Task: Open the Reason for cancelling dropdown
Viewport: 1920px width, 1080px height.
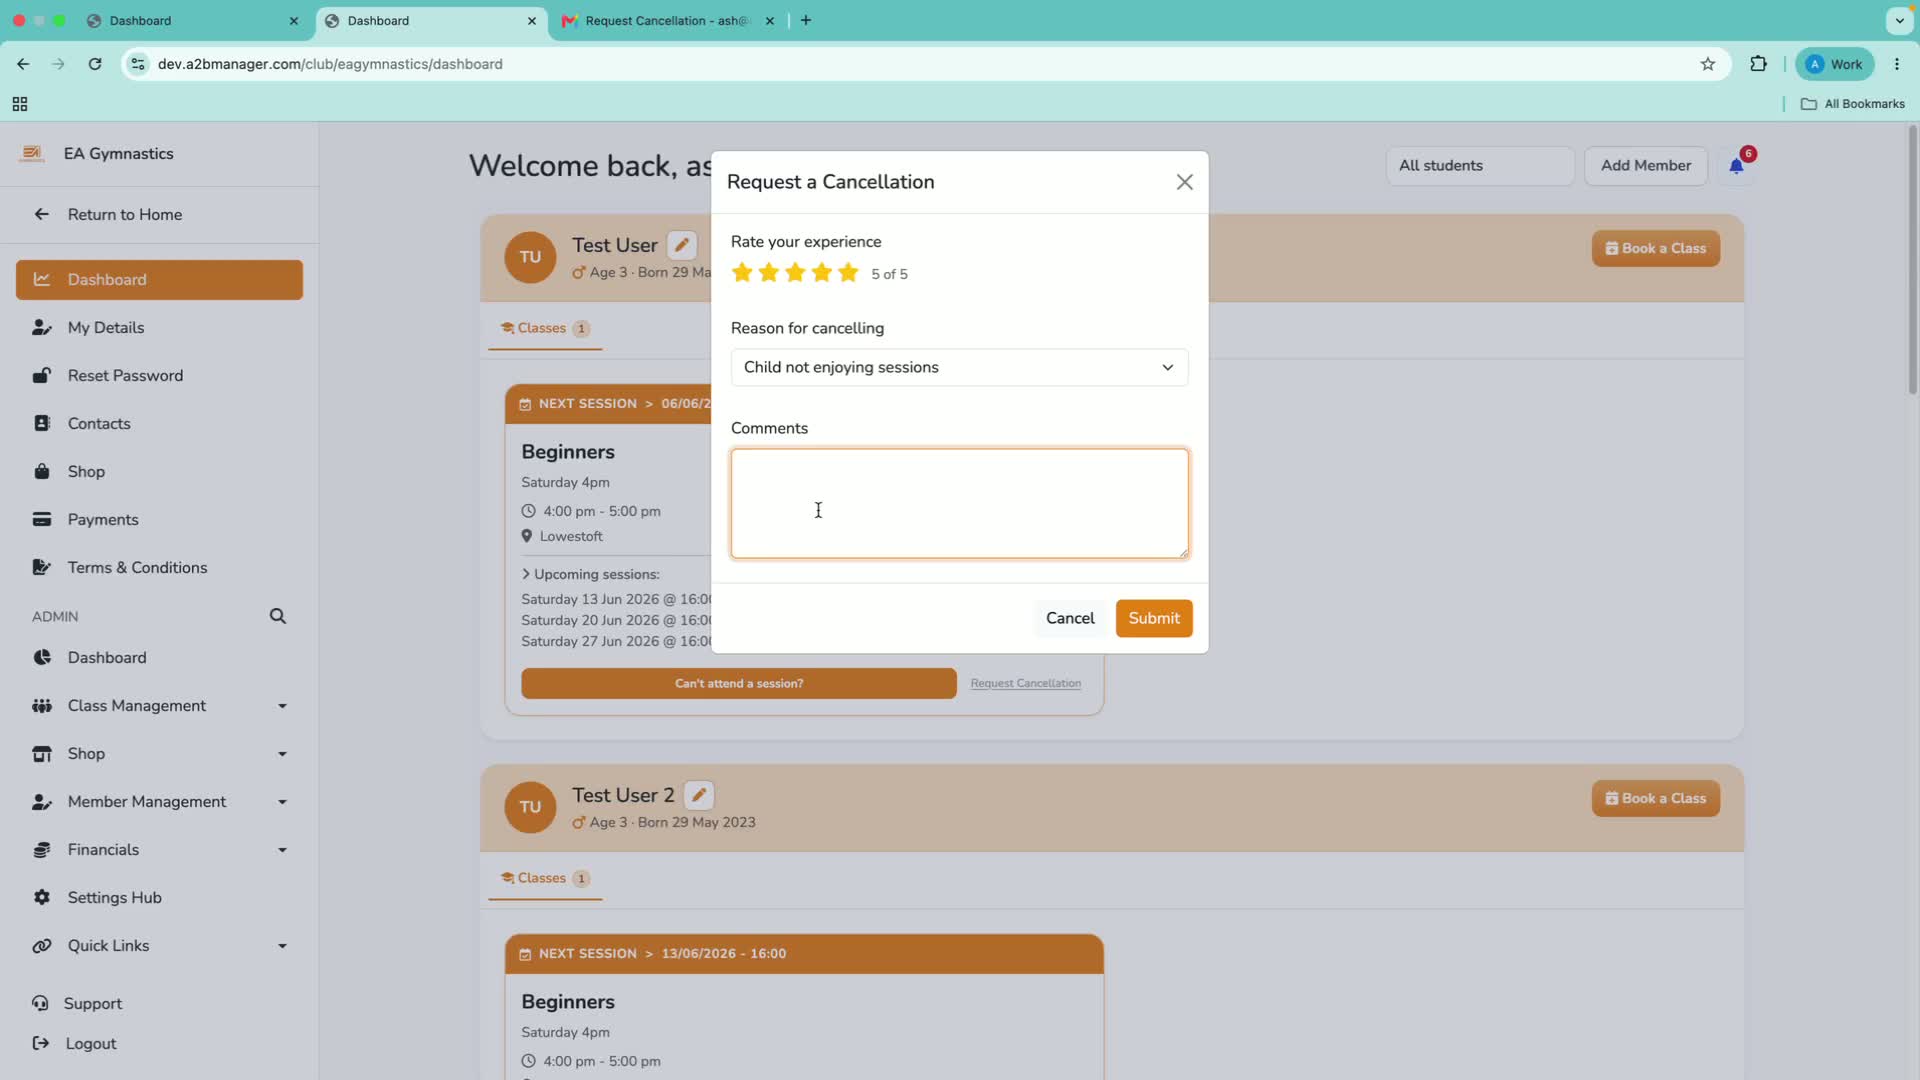Action: [x=959, y=367]
